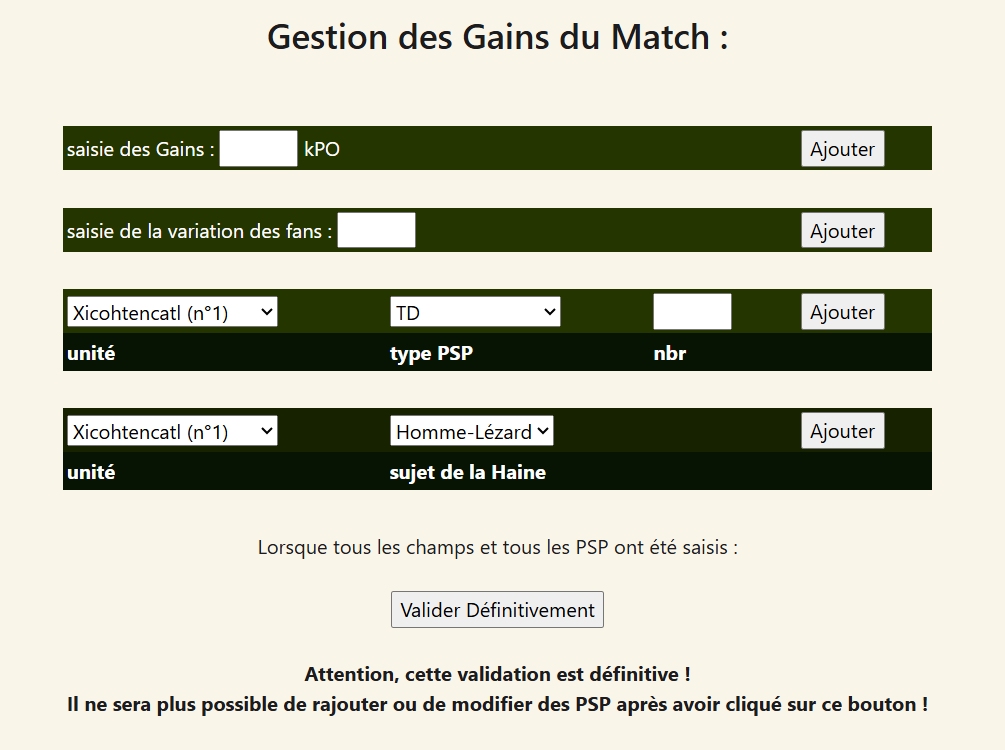Open the unit dropdown in the Haine row
Image resolution: width=1005 pixels, height=750 pixels.
point(172,431)
